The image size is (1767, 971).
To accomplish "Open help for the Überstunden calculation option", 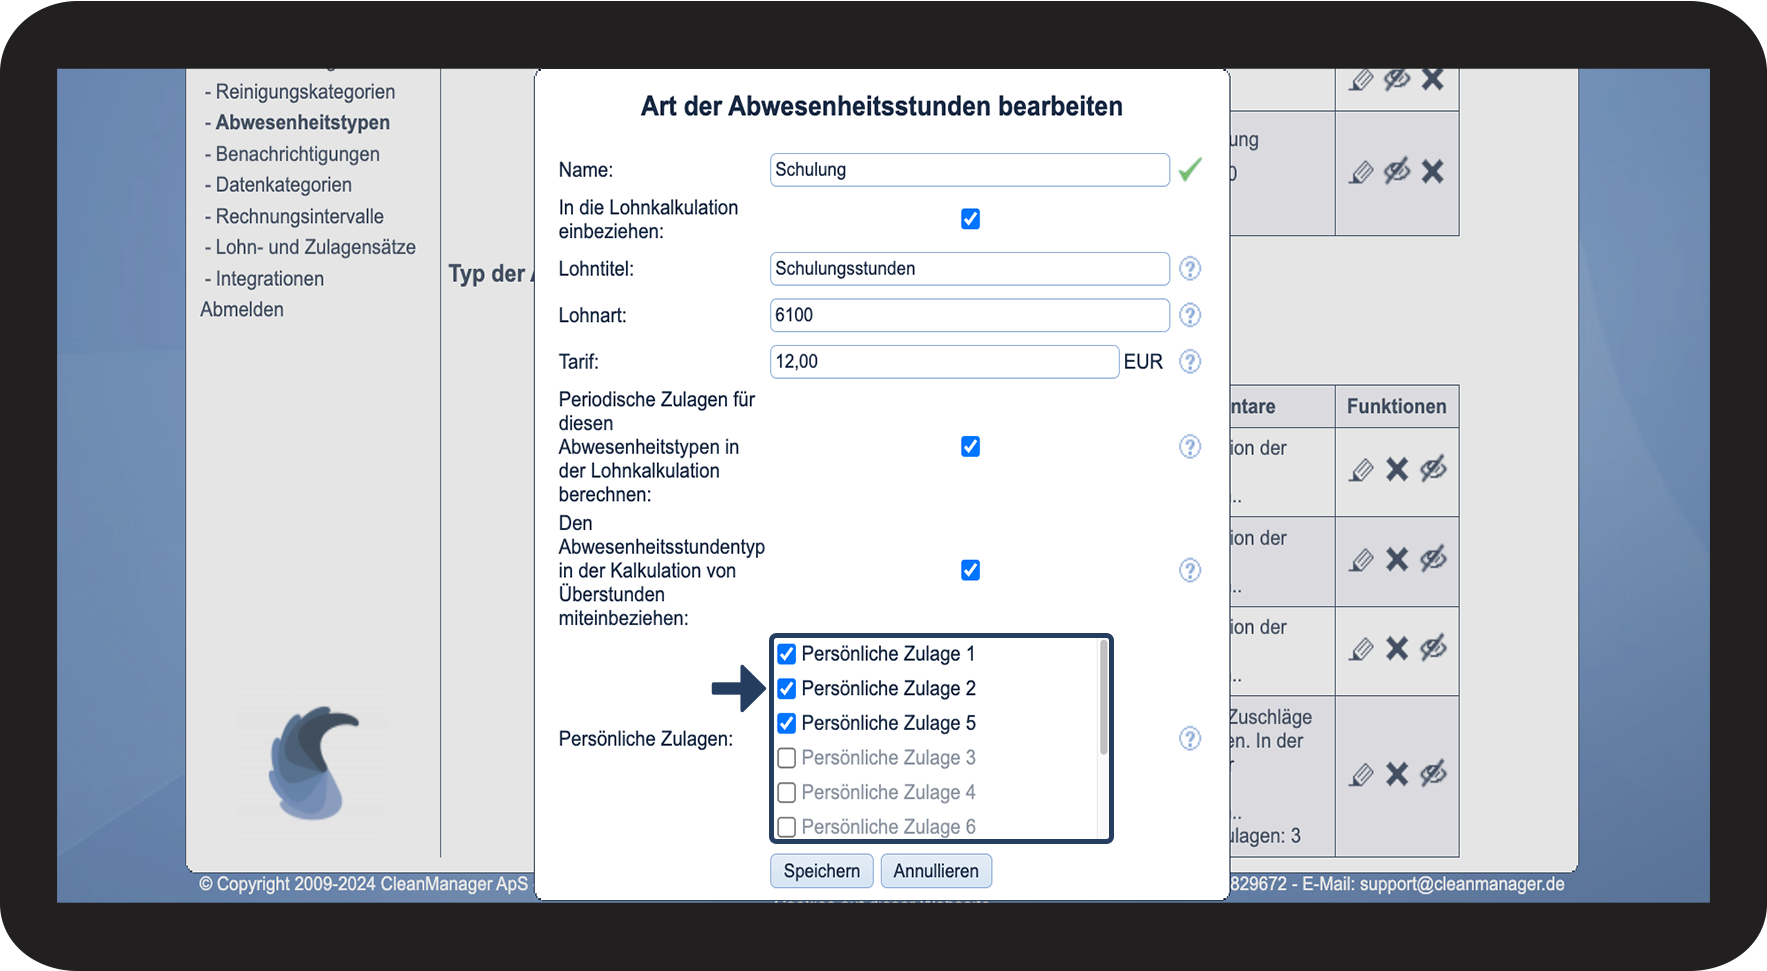I will [1189, 570].
